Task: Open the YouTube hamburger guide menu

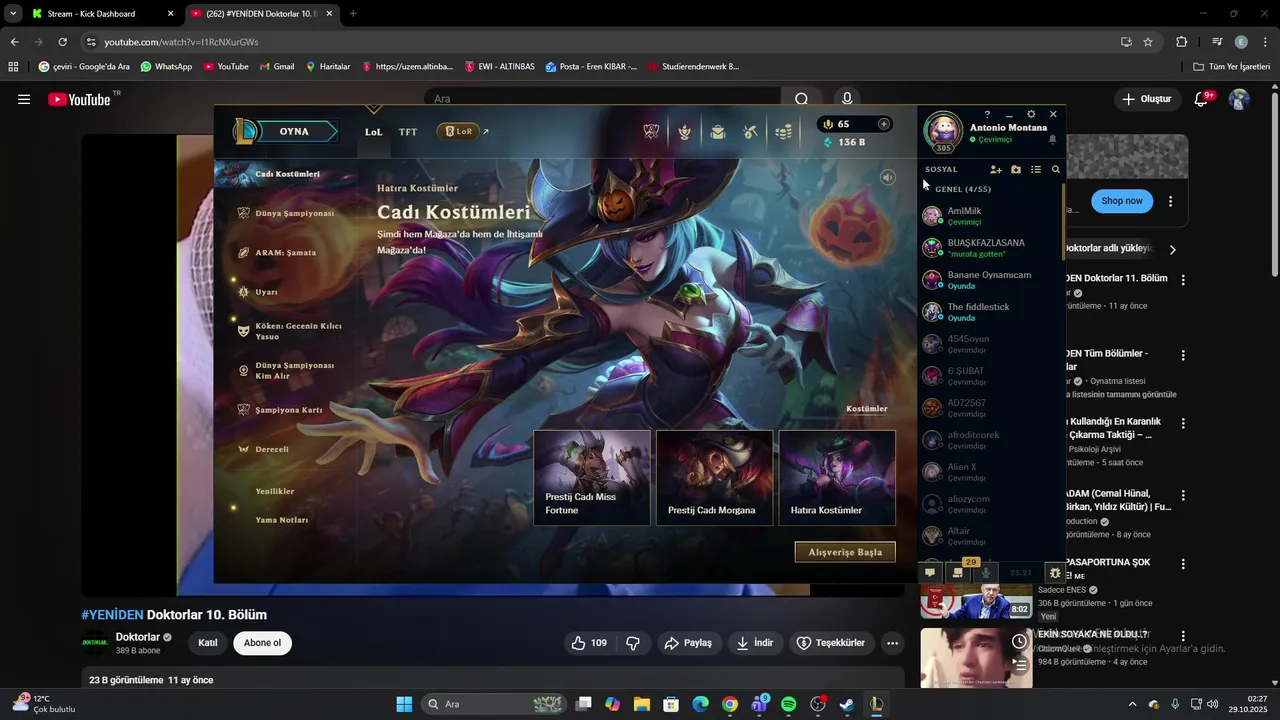Action: 24,99
